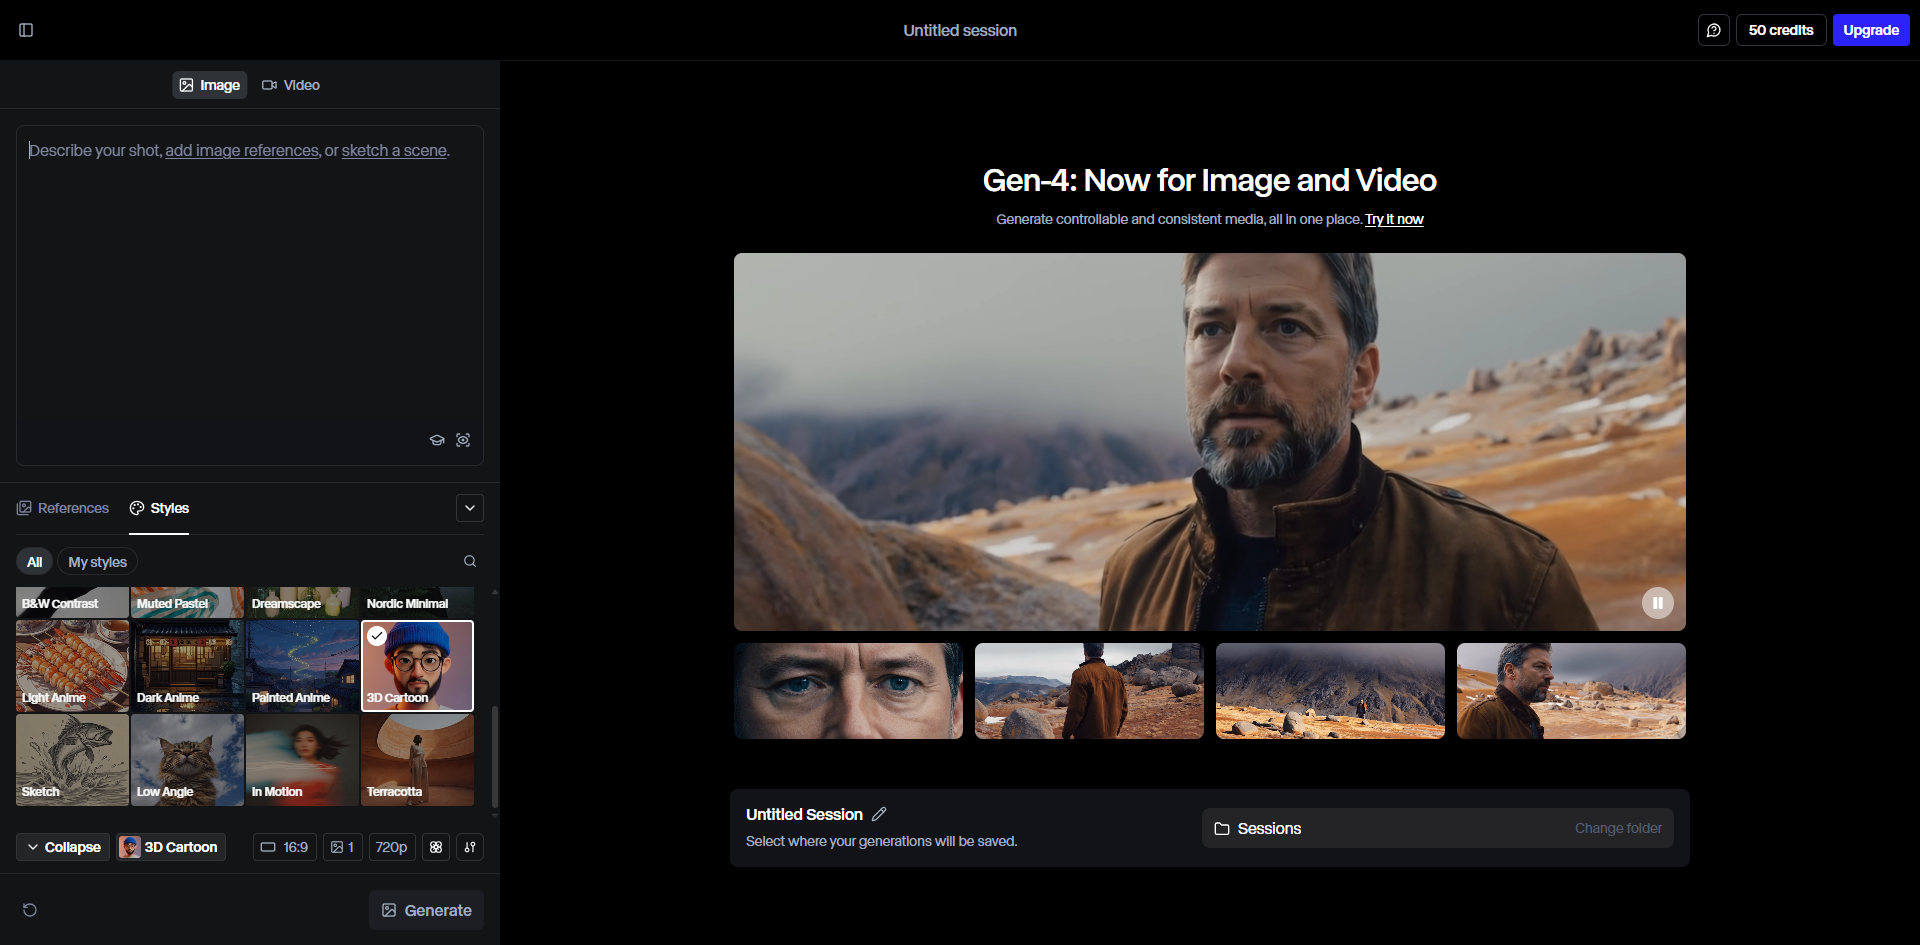
Task: Click the graduation cap icon in prompt box
Action: [x=437, y=440]
